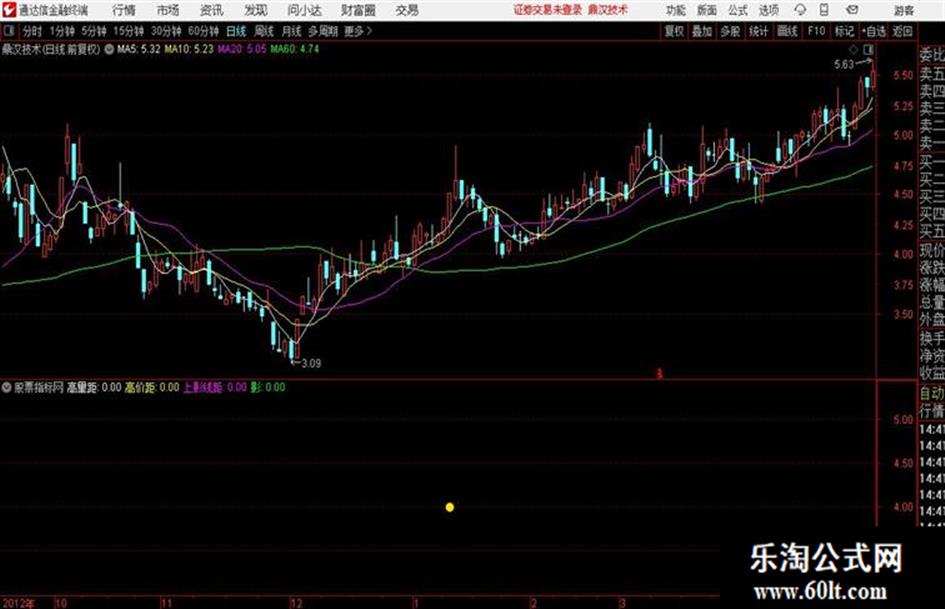
Task: Click the MA10: 5.23 indicator label
Action: 189,49
